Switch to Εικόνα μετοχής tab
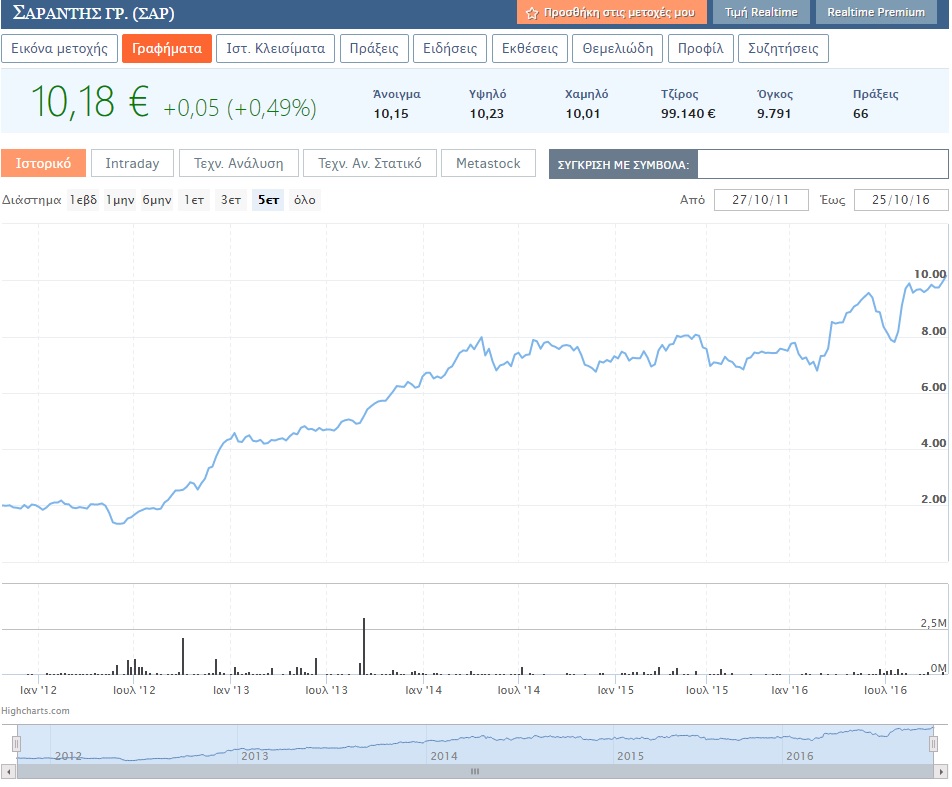This screenshot has height=787, width=952. (x=60, y=49)
